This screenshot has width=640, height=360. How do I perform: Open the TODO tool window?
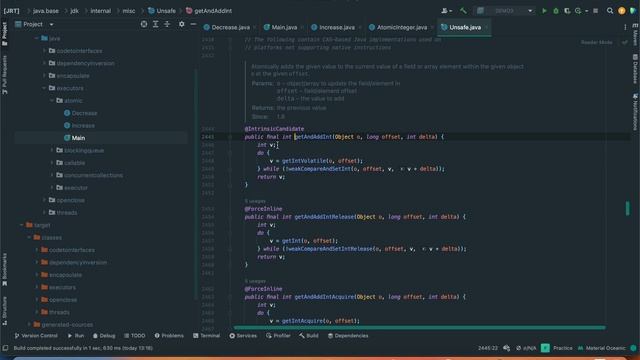click(x=135, y=336)
